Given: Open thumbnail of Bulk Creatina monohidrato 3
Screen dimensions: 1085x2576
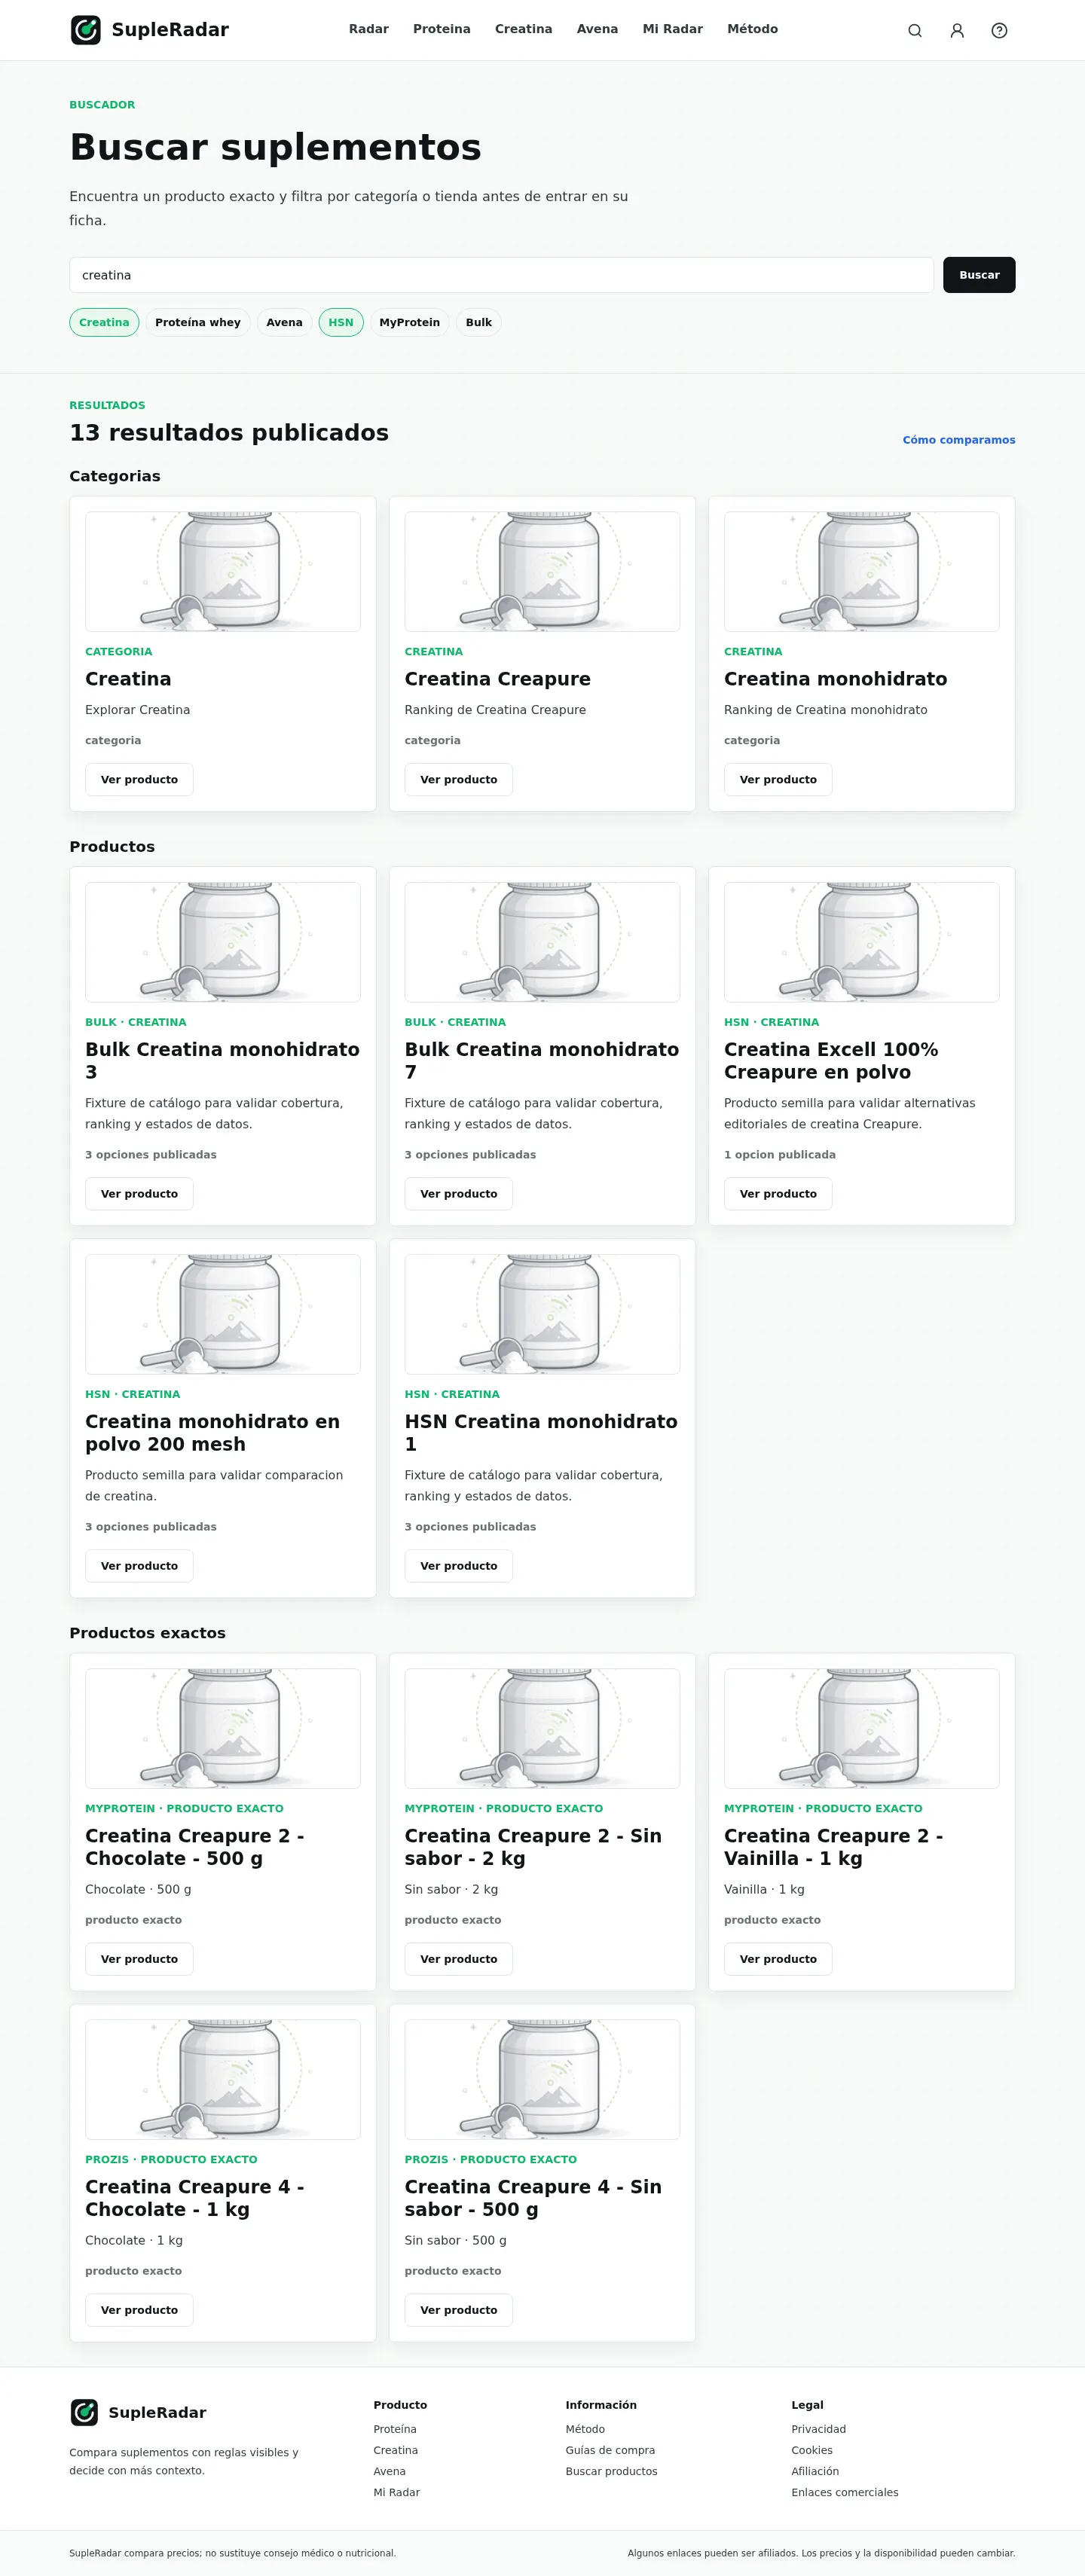Looking at the screenshot, I should (223, 942).
